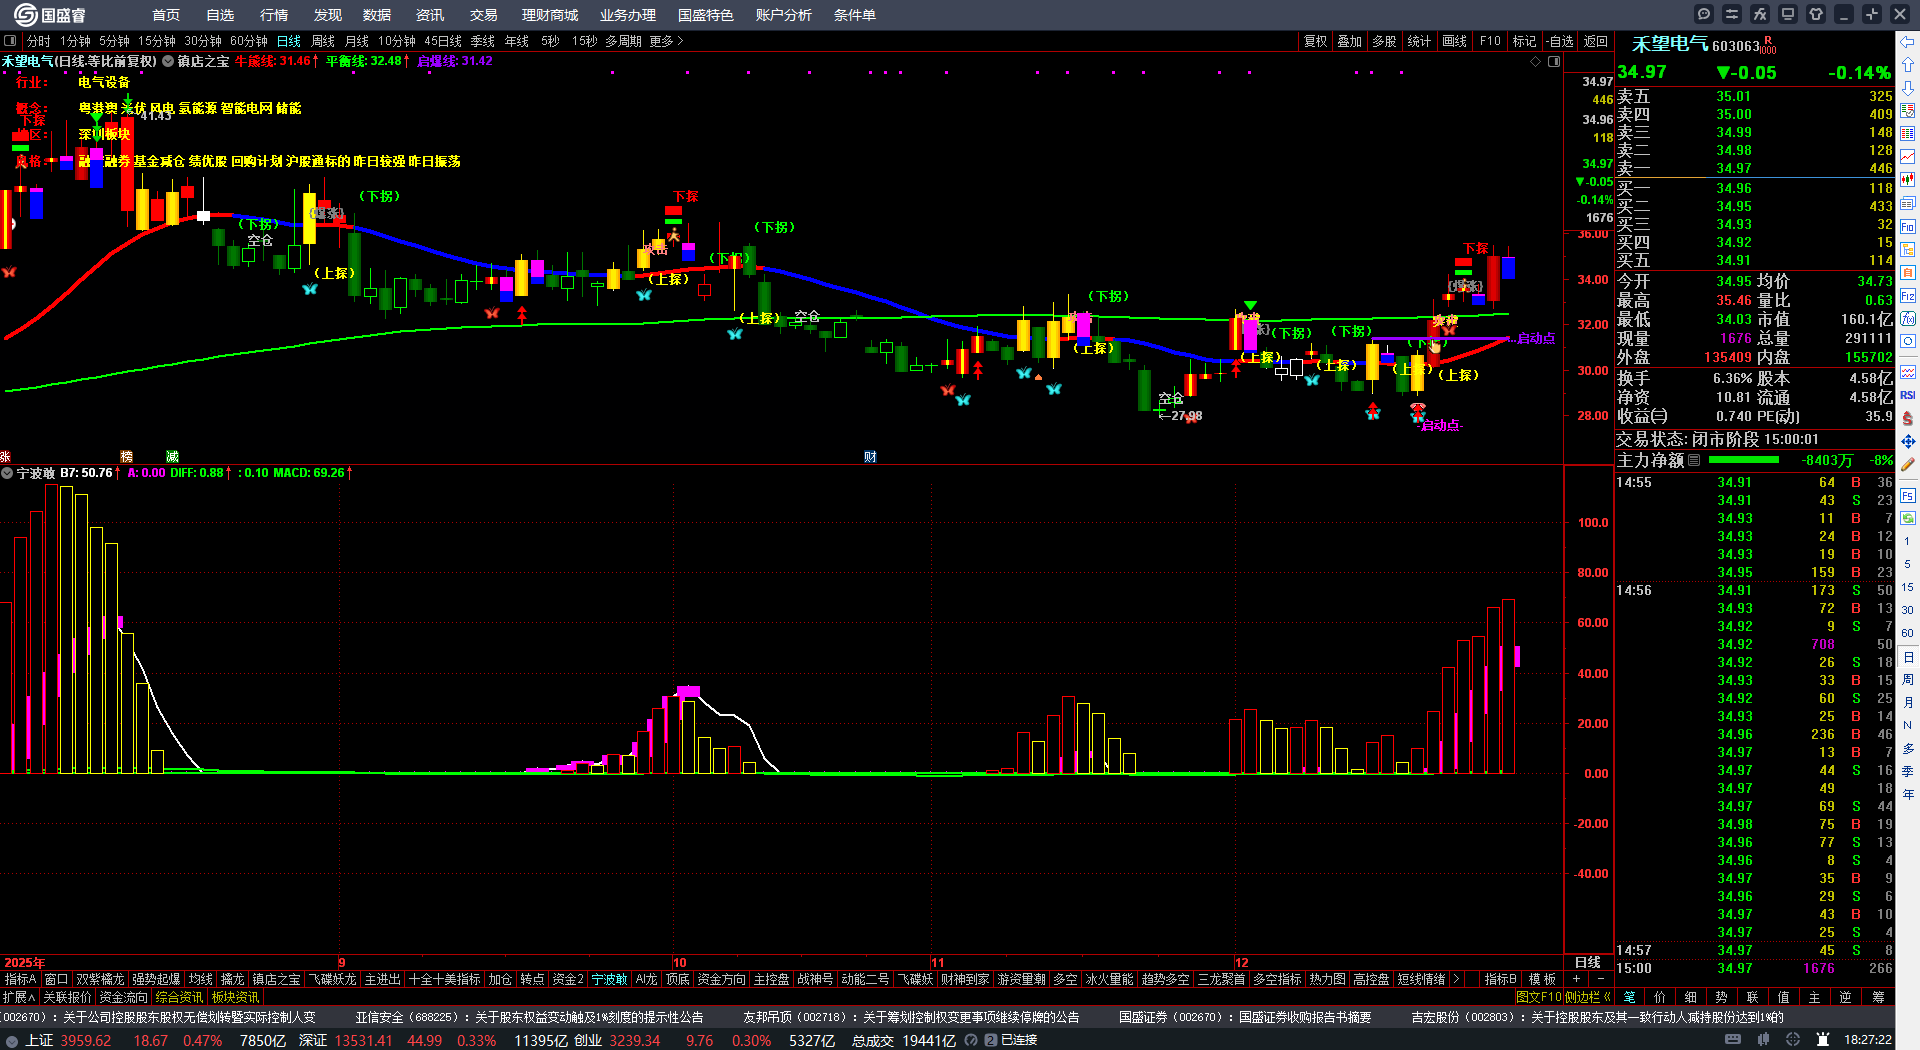Click the 标记 mark button

[x=1524, y=41]
